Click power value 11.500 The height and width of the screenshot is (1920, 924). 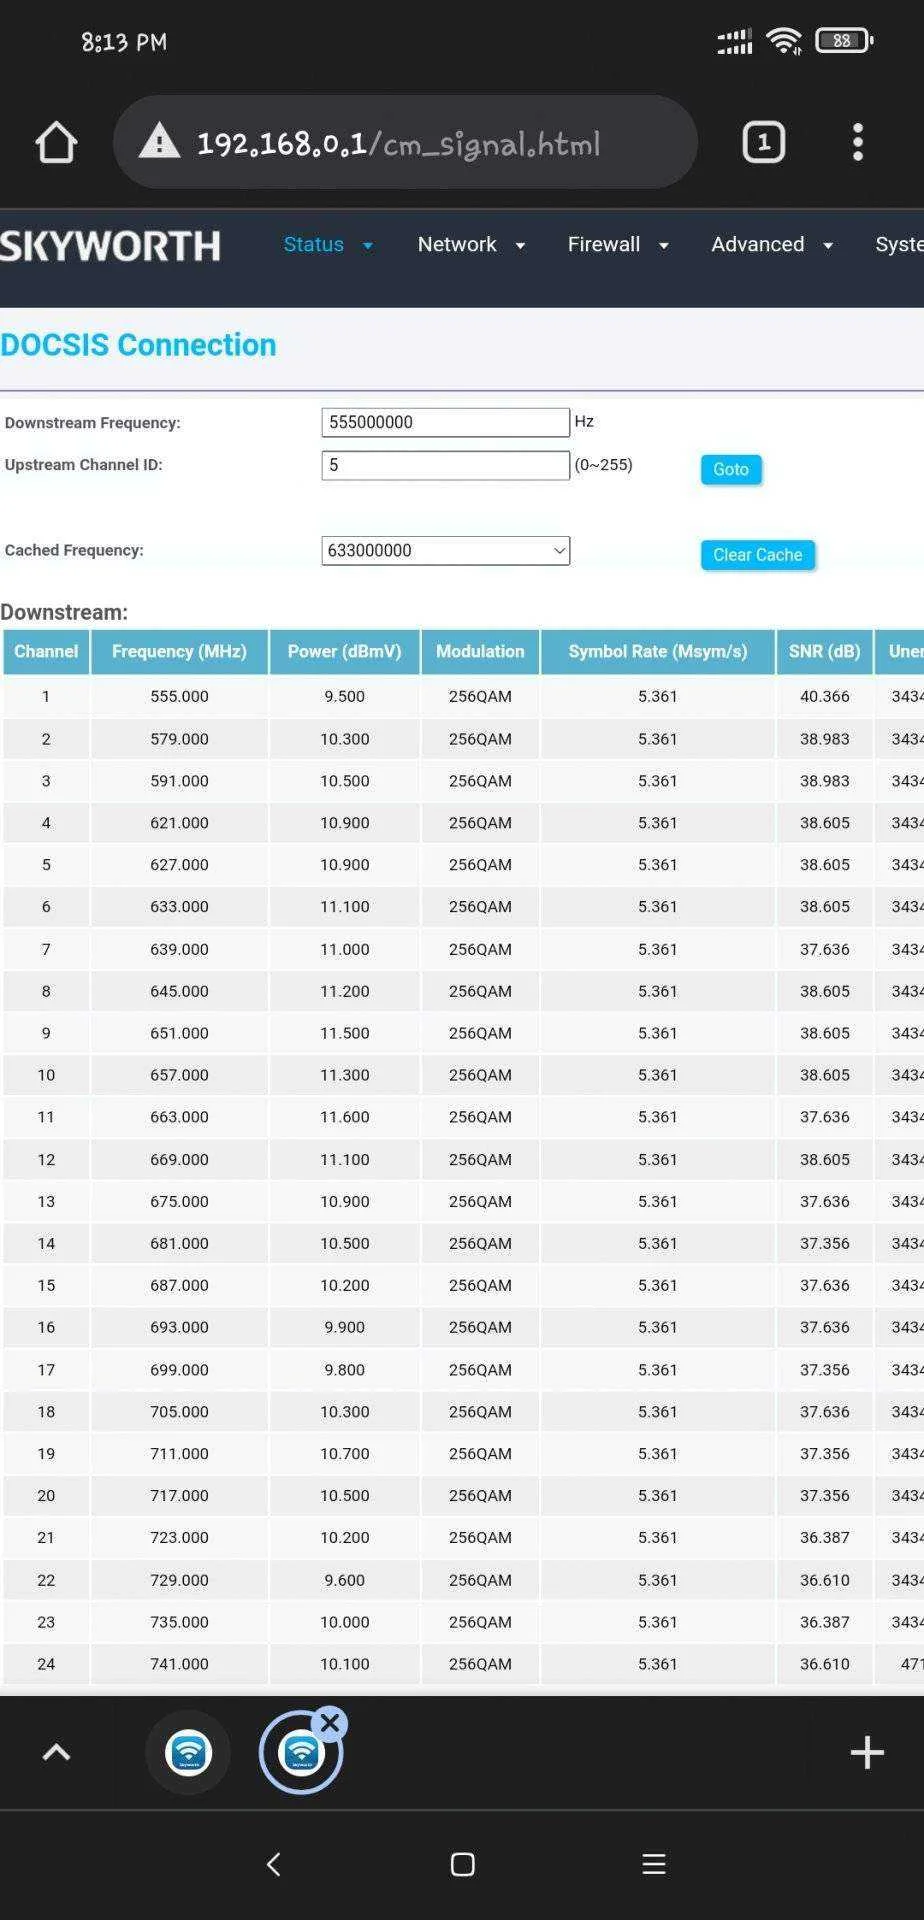(x=344, y=1033)
